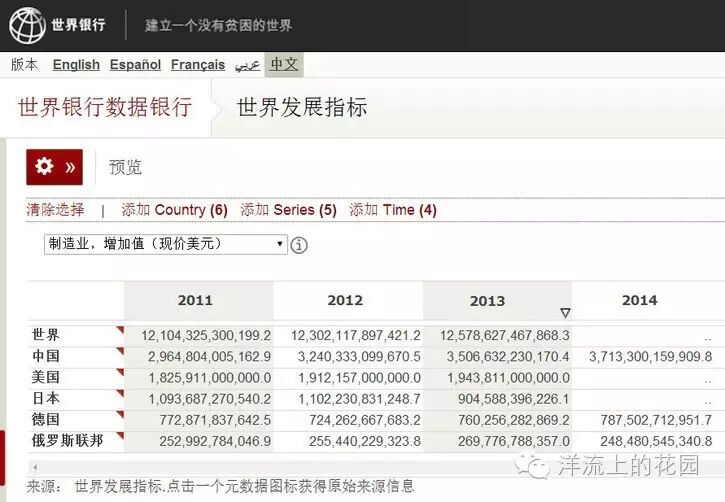Screen dimensions: 725x502
Task: Click cell 12,578,627,467,868.3
Action: coord(504,336)
